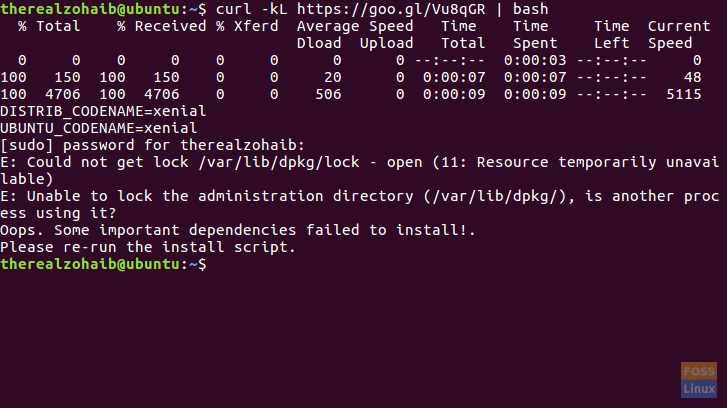Image resolution: width=727 pixels, height=408 pixels.
Task: Click the 506 Dload value
Action: pos(328,95)
